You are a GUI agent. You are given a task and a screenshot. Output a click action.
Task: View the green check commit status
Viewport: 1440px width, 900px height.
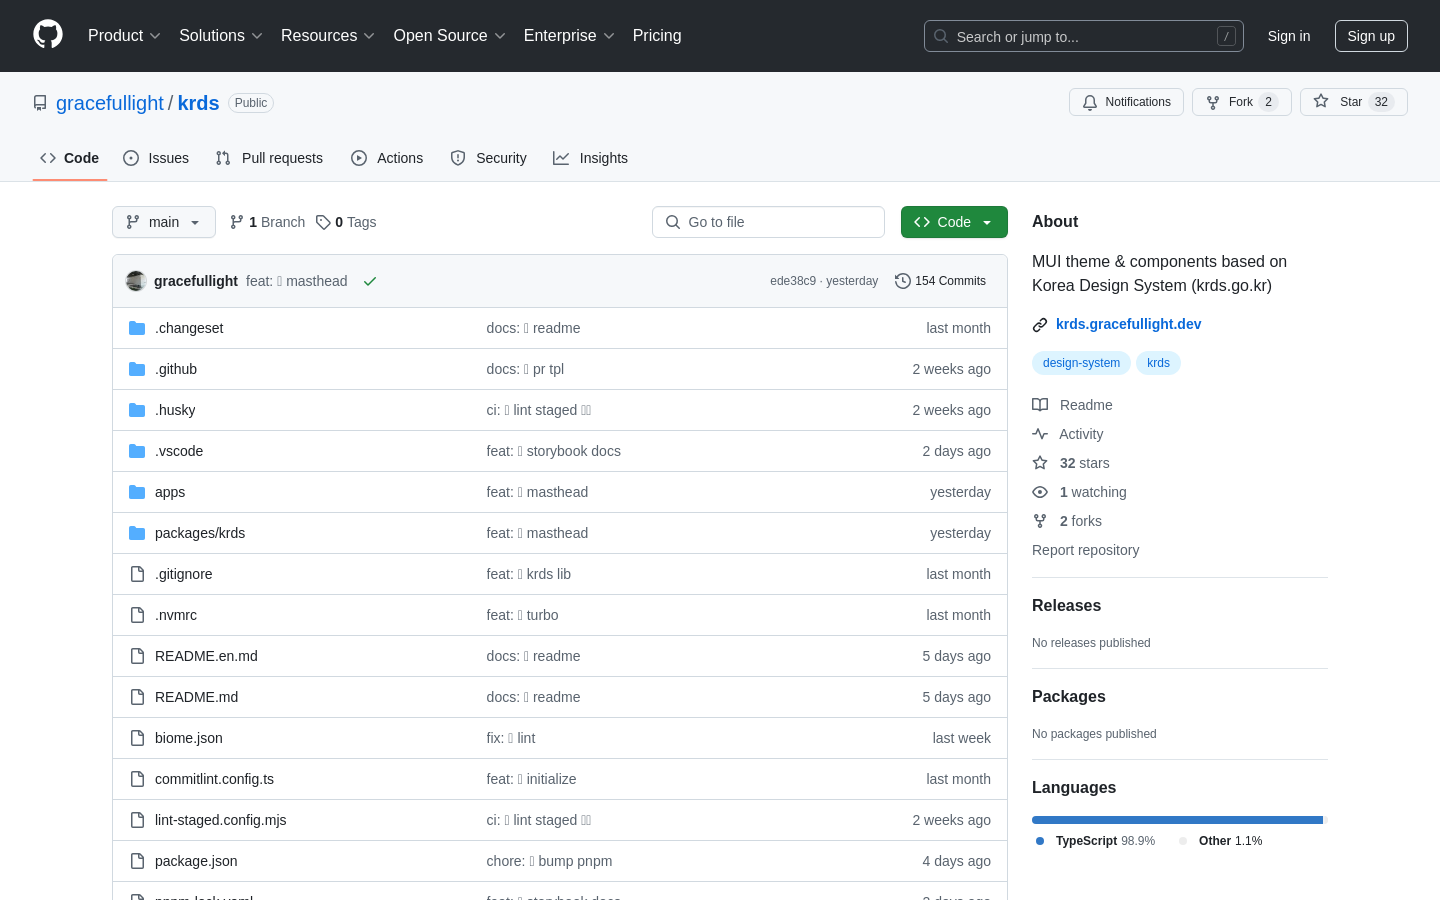[x=370, y=281]
